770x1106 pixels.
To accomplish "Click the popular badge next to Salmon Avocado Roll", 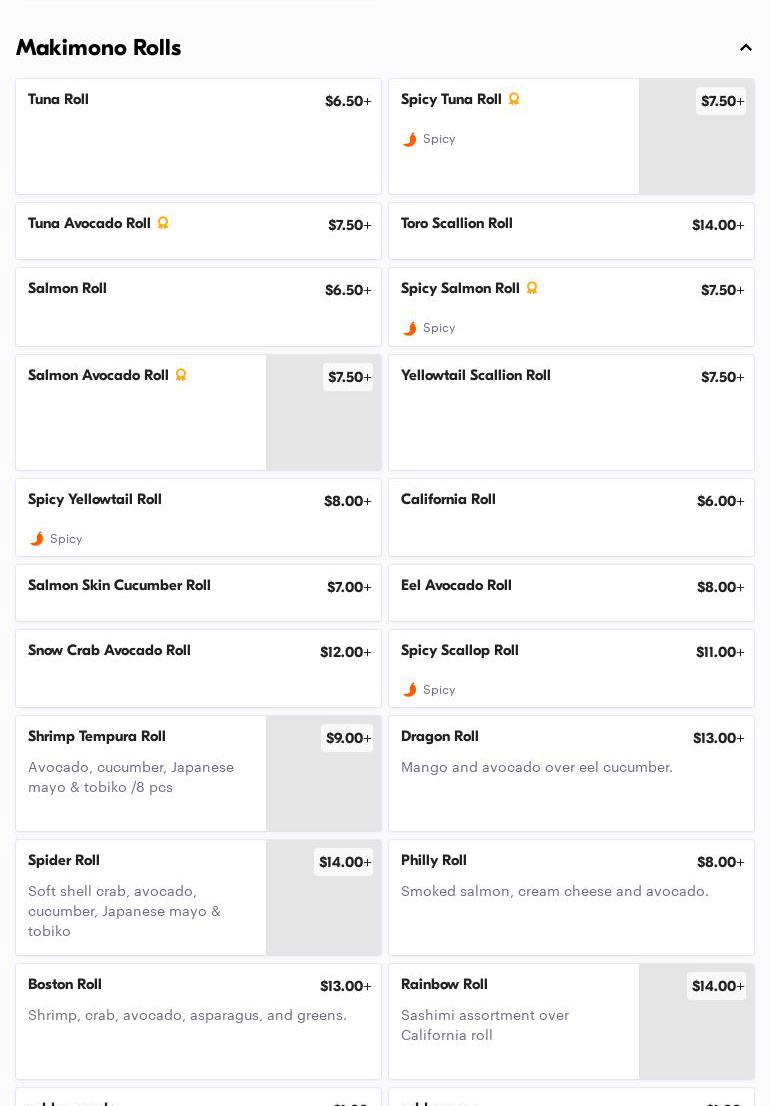I will pos(181,375).
